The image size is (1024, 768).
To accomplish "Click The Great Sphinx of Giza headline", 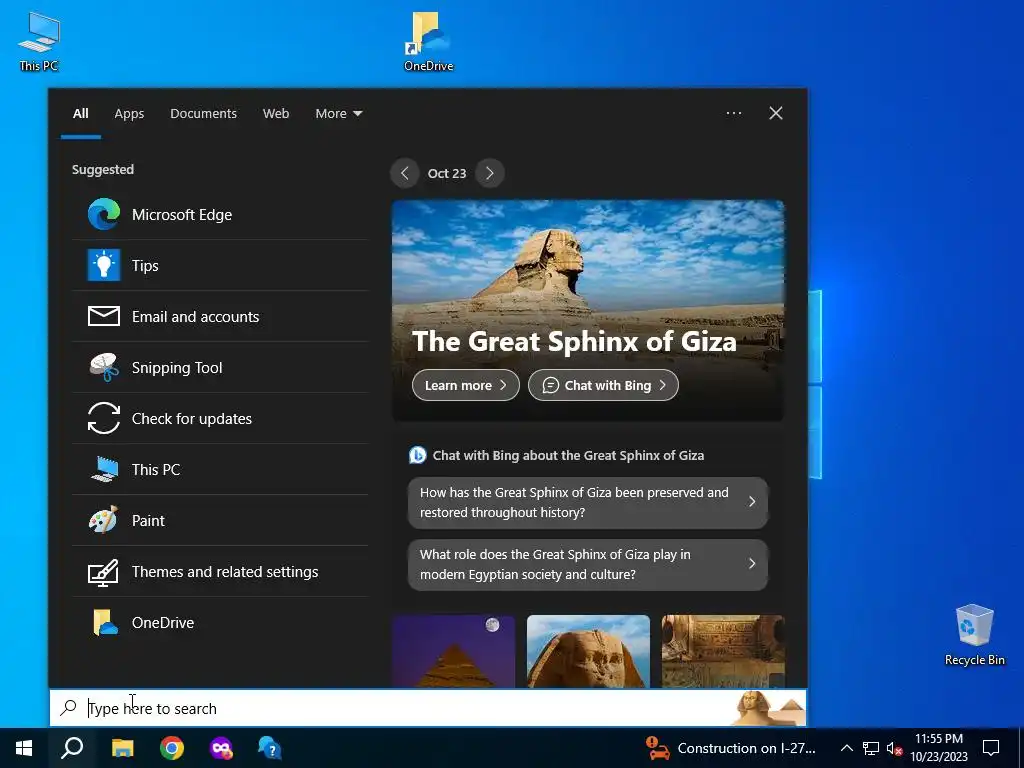I will pyautogui.click(x=574, y=341).
